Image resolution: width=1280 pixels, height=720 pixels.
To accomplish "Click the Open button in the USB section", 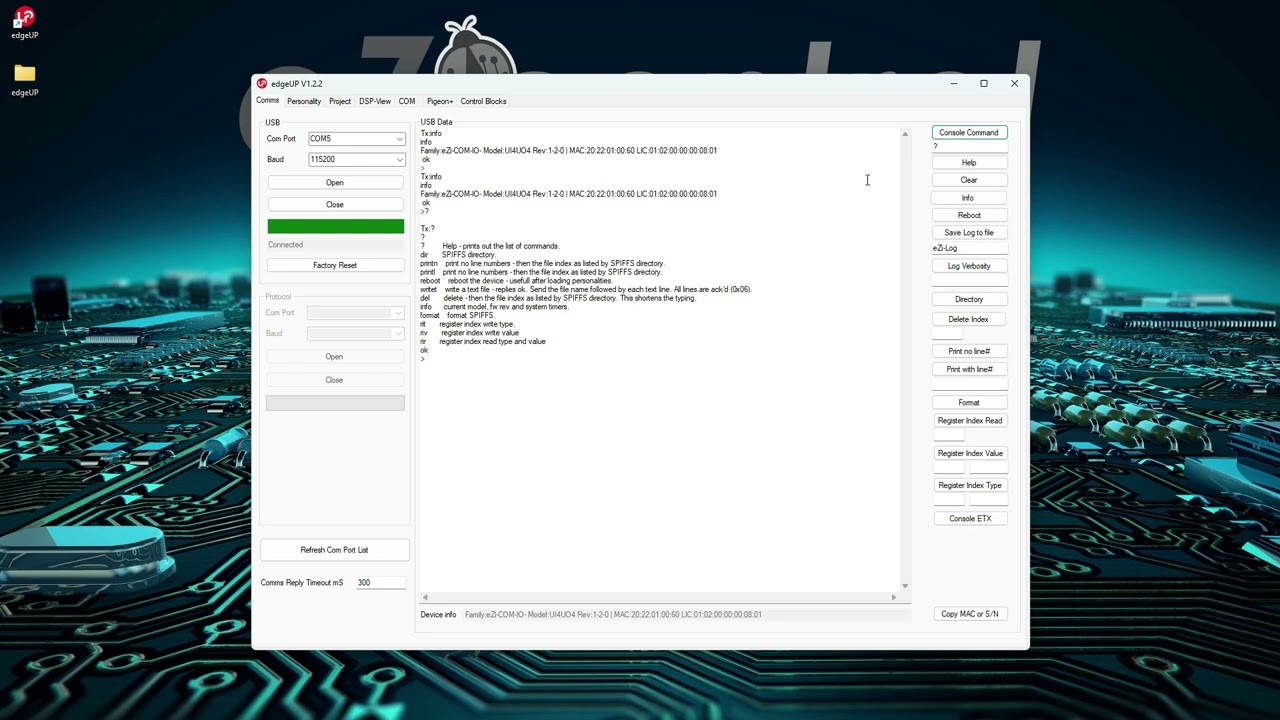I will click(x=335, y=183).
